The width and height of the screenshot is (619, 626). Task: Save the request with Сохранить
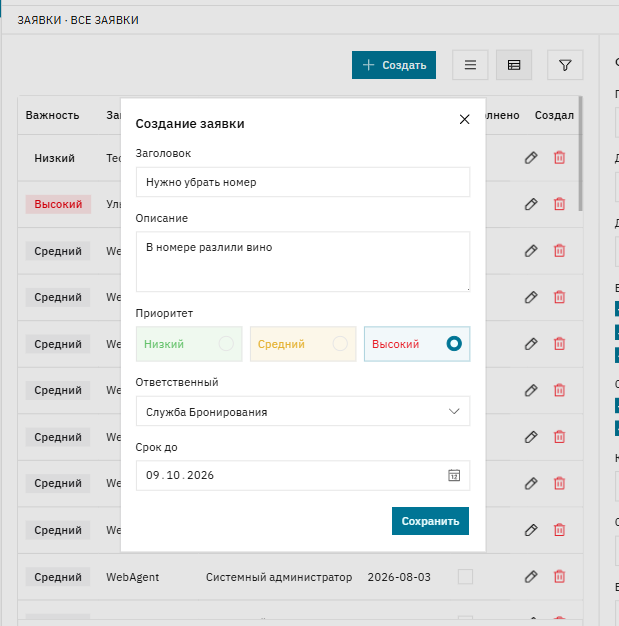[430, 521]
